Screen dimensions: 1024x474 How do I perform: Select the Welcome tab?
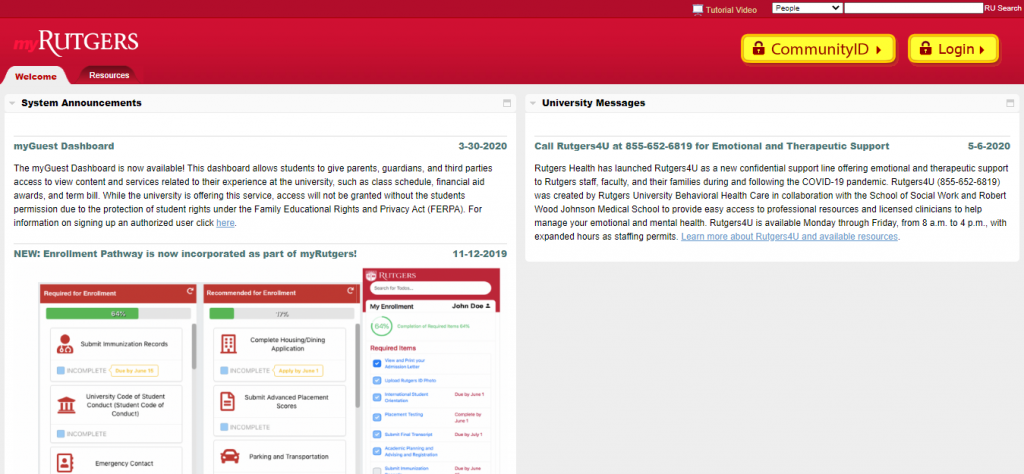[x=36, y=76]
